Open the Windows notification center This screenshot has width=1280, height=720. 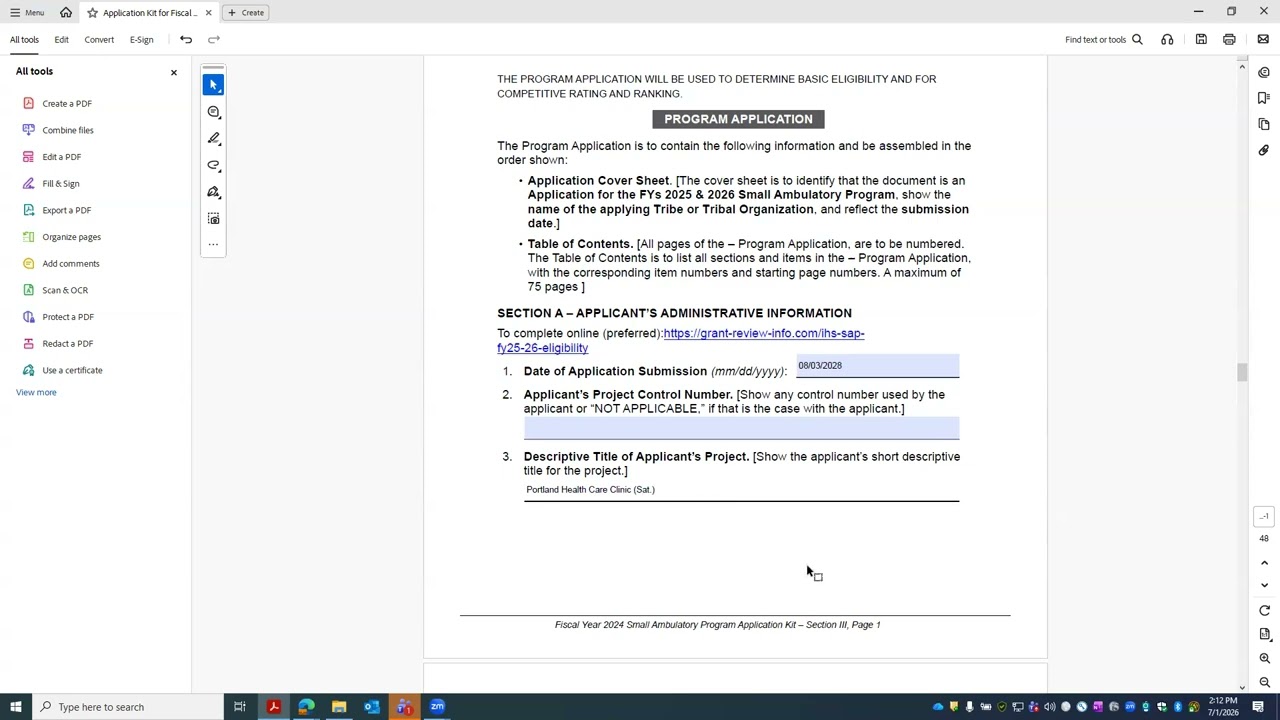coord(1258,707)
